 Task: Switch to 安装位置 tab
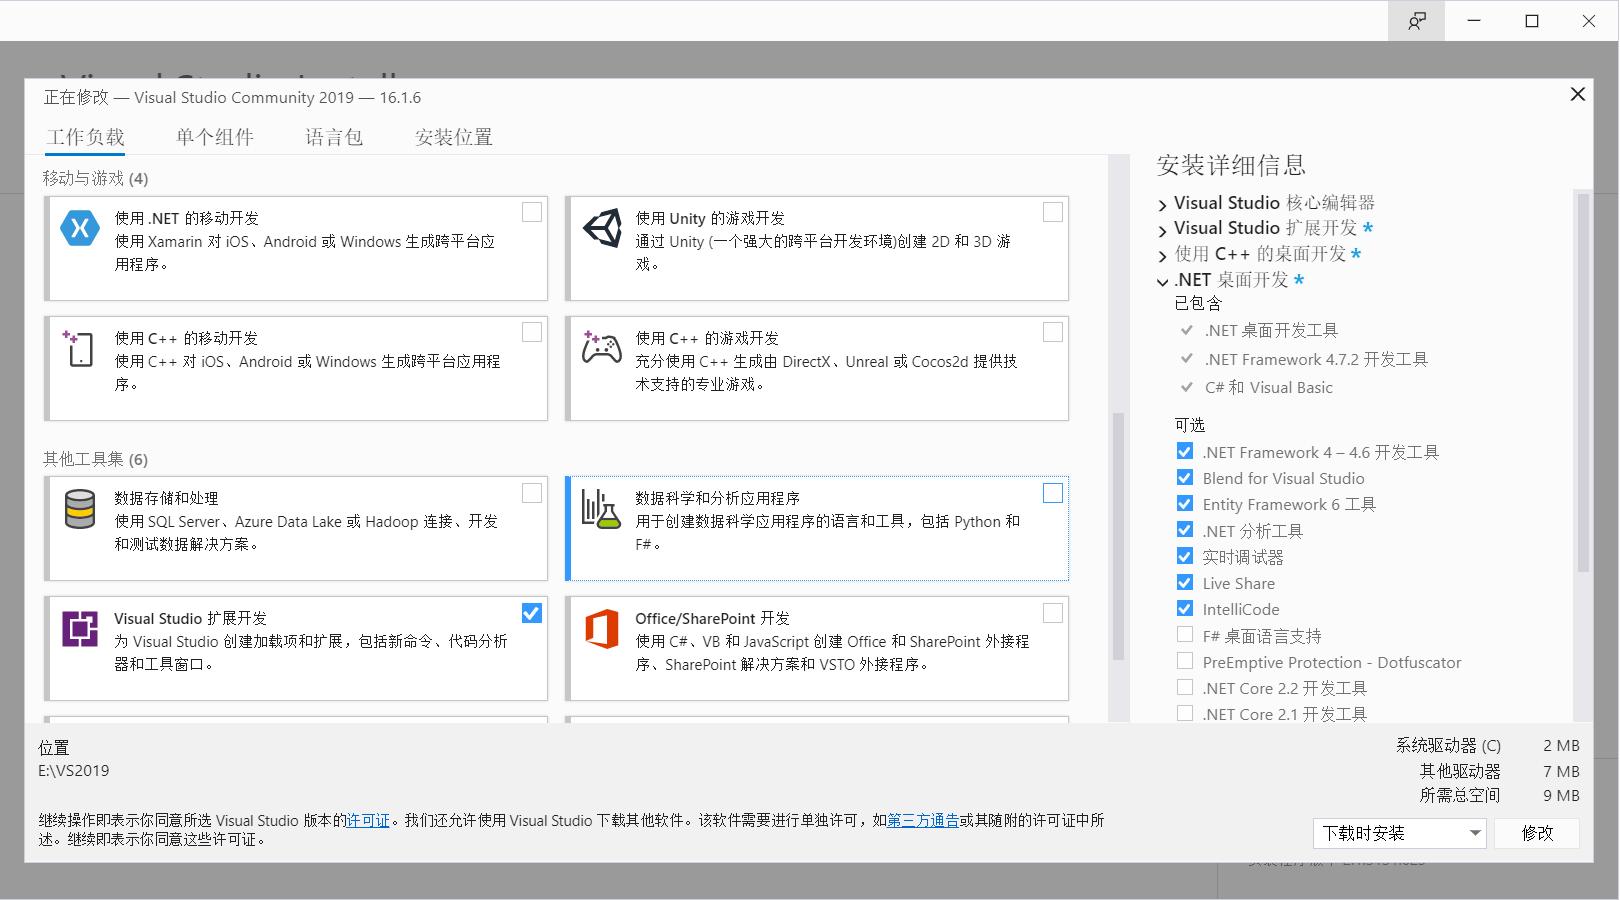(454, 137)
